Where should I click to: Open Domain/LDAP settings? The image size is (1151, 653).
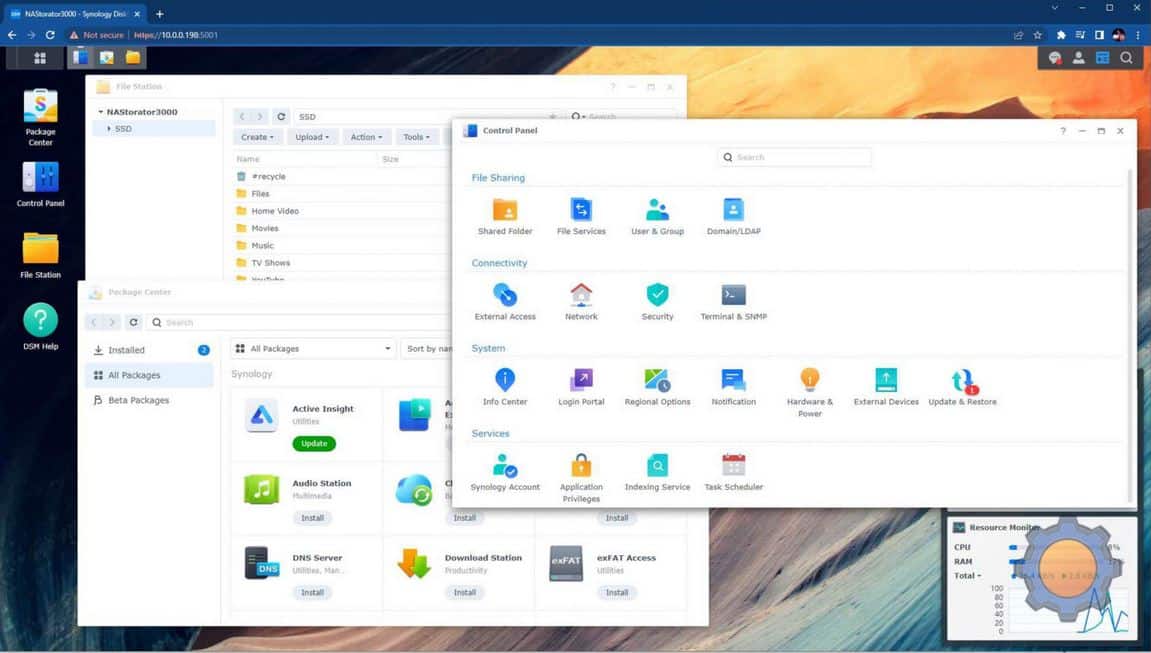click(733, 216)
